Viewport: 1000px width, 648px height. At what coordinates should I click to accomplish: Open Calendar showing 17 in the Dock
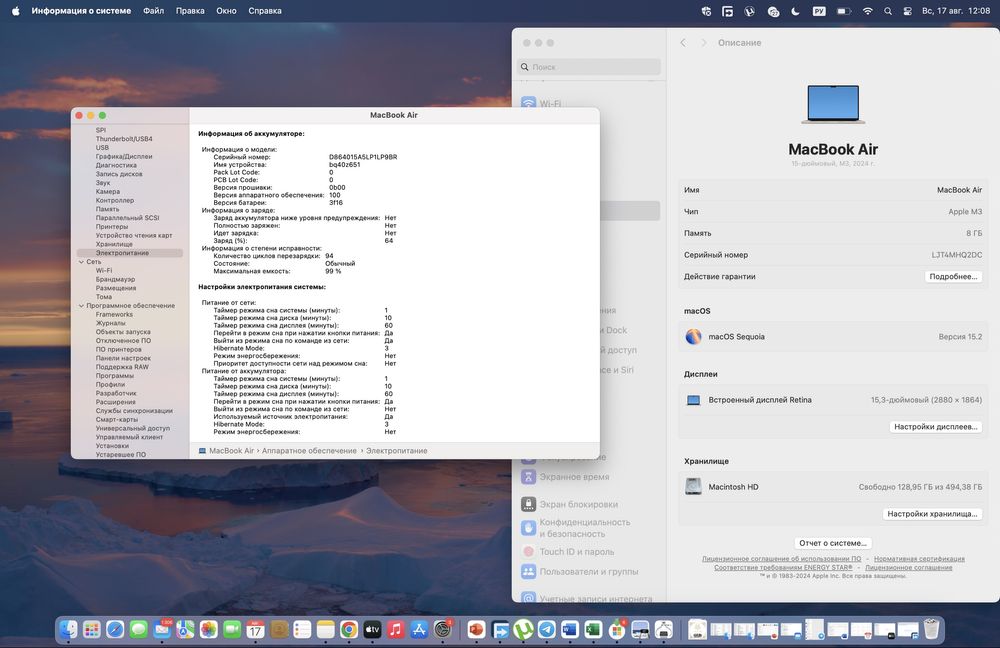click(255, 630)
